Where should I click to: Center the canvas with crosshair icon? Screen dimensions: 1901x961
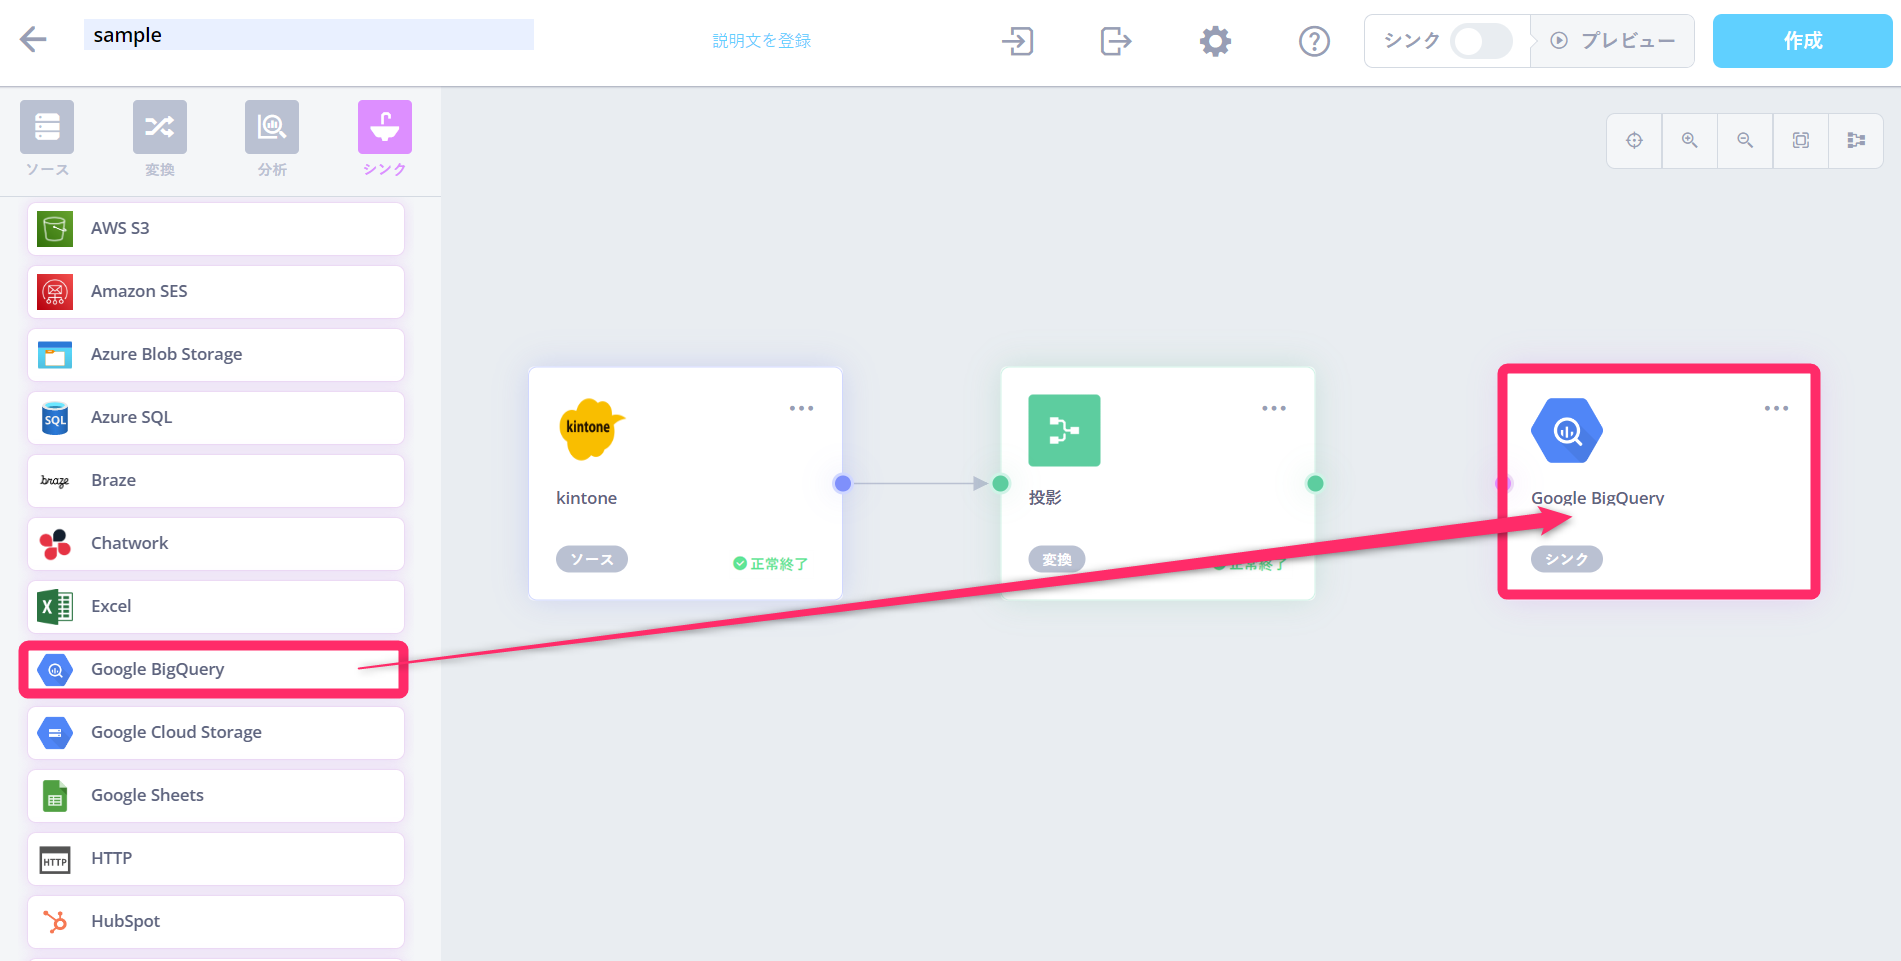click(1634, 141)
